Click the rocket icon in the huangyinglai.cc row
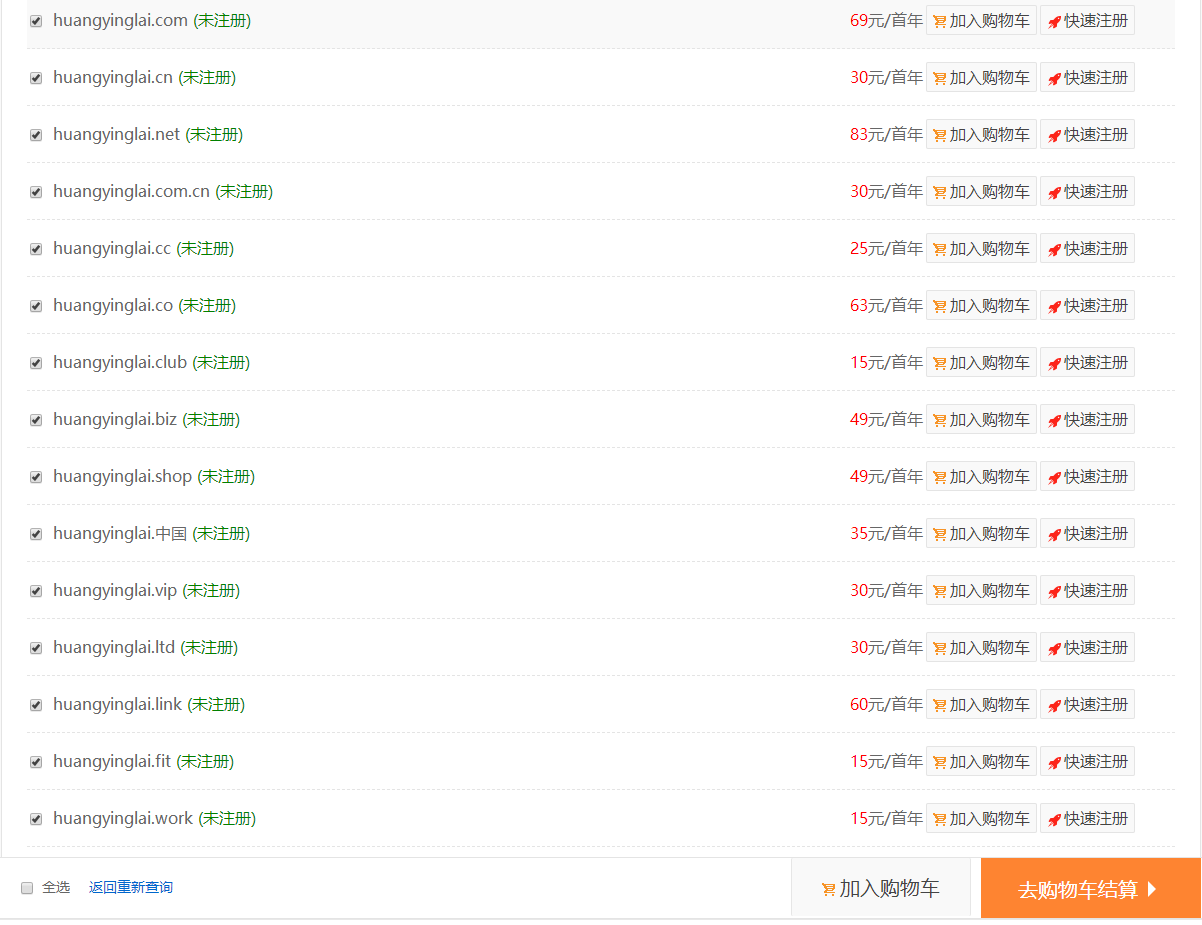 1054,249
